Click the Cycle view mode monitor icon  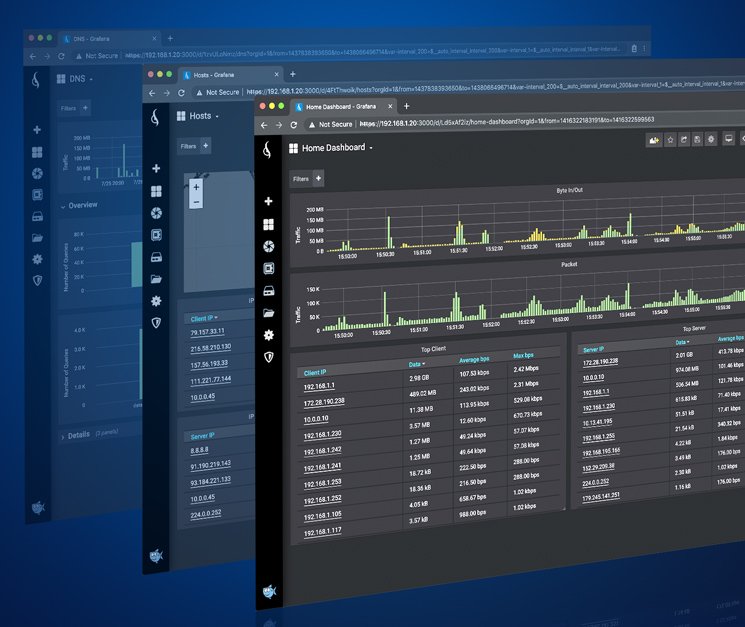click(x=728, y=139)
